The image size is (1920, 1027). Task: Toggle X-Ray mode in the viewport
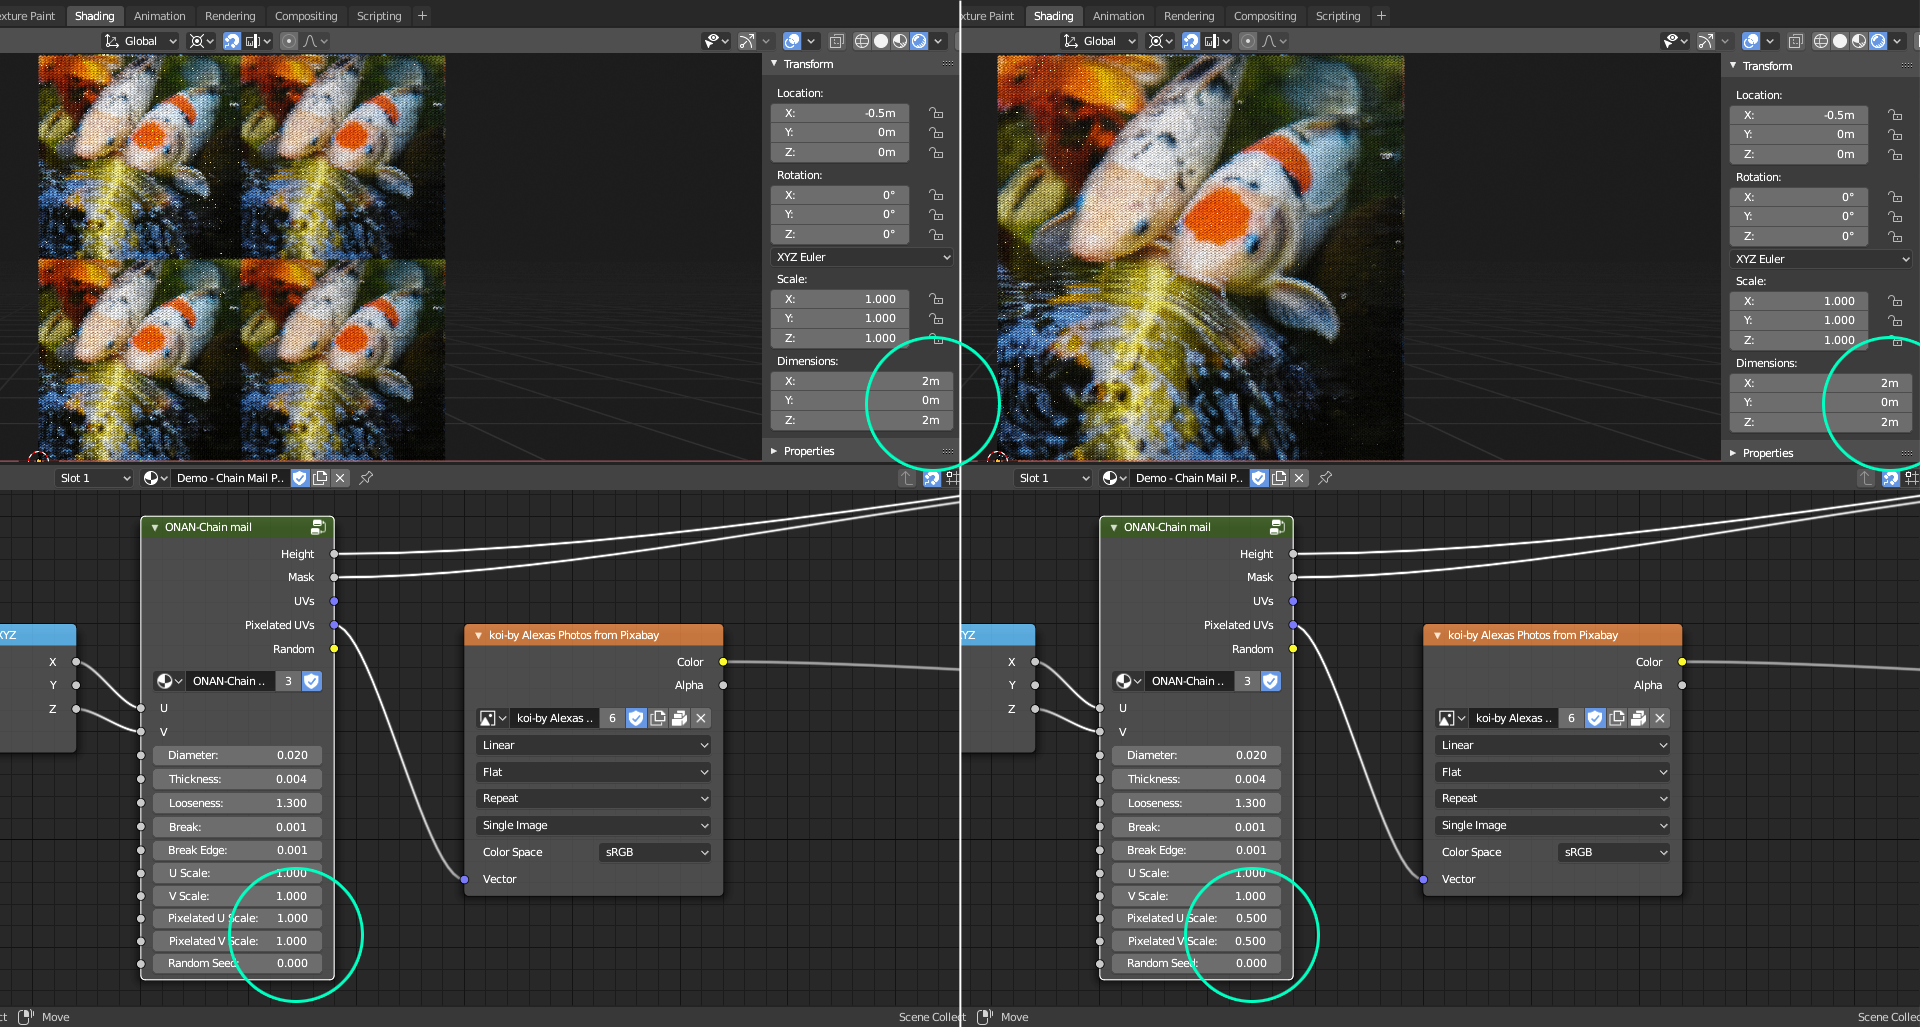[x=837, y=41]
